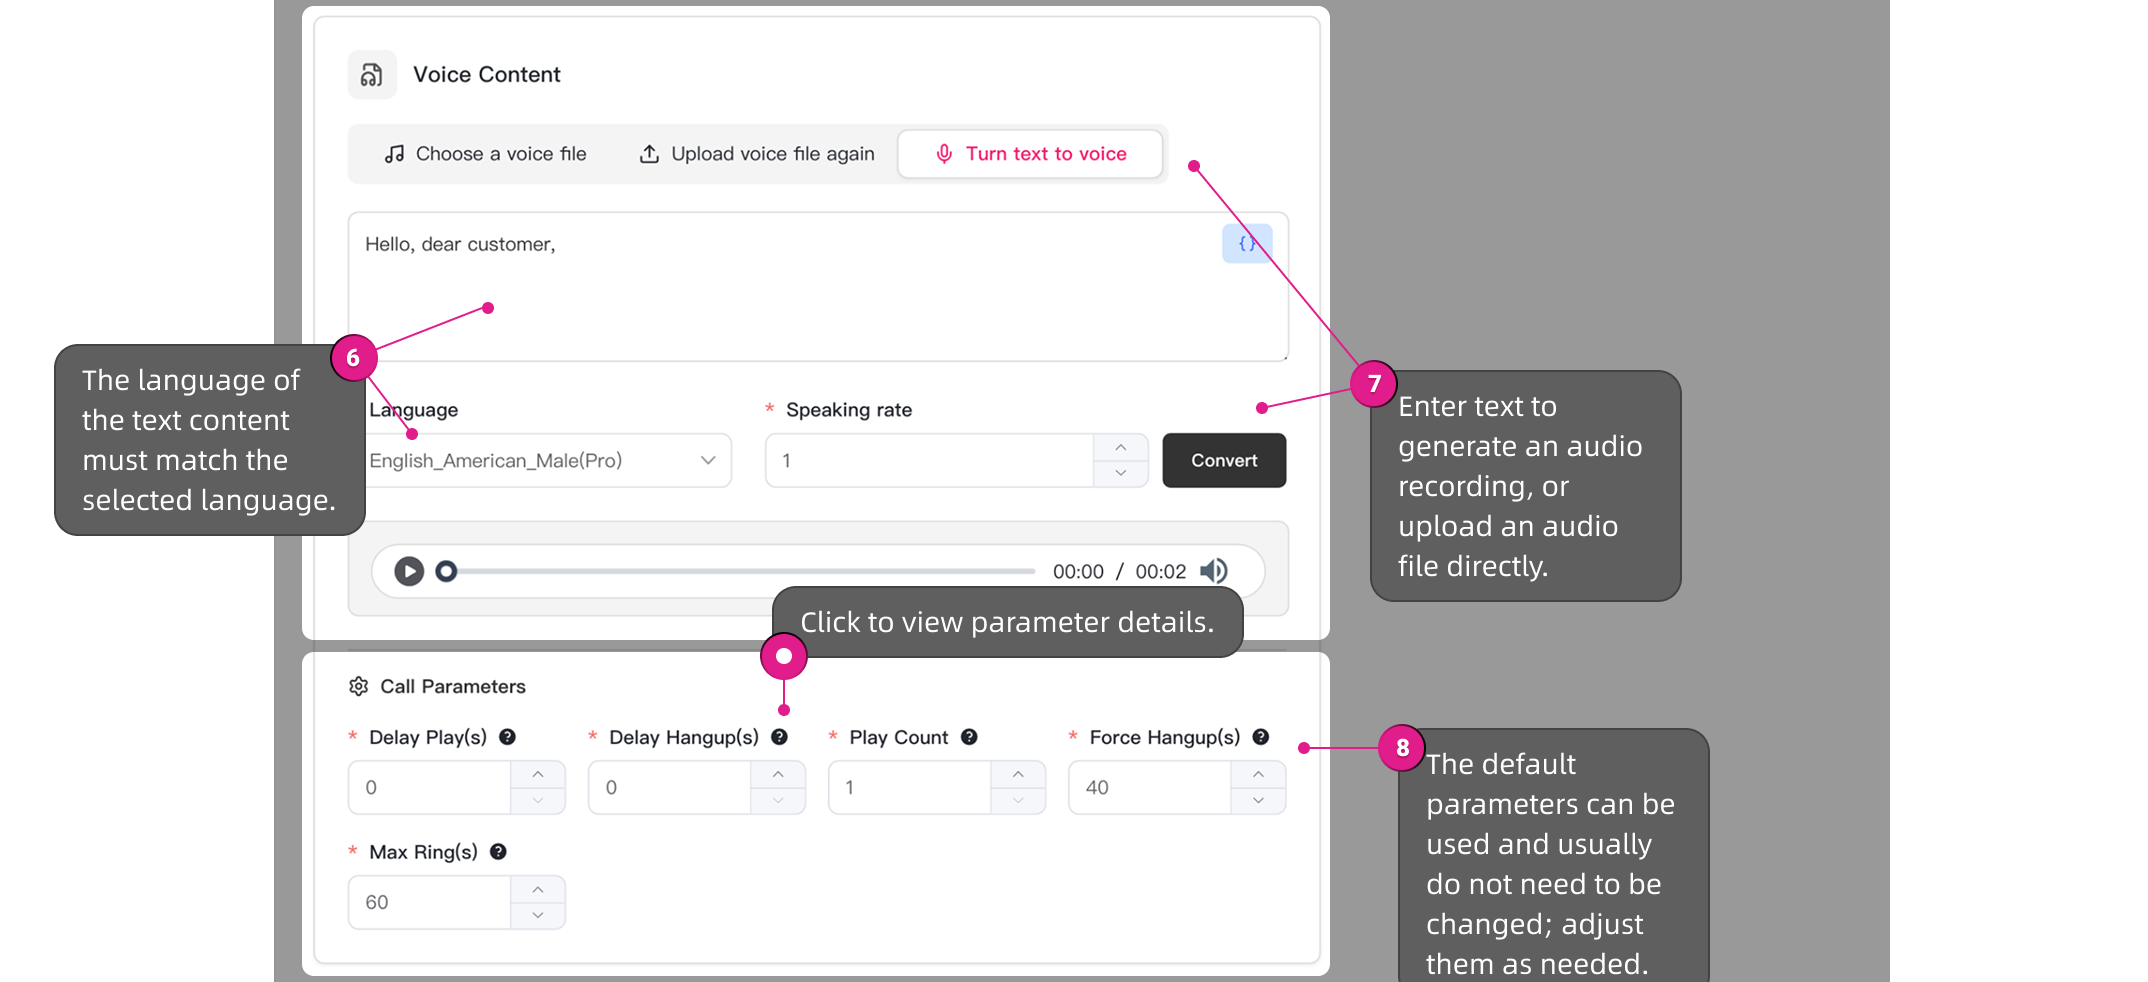Switch to the Choose a voice file tab

click(x=486, y=154)
